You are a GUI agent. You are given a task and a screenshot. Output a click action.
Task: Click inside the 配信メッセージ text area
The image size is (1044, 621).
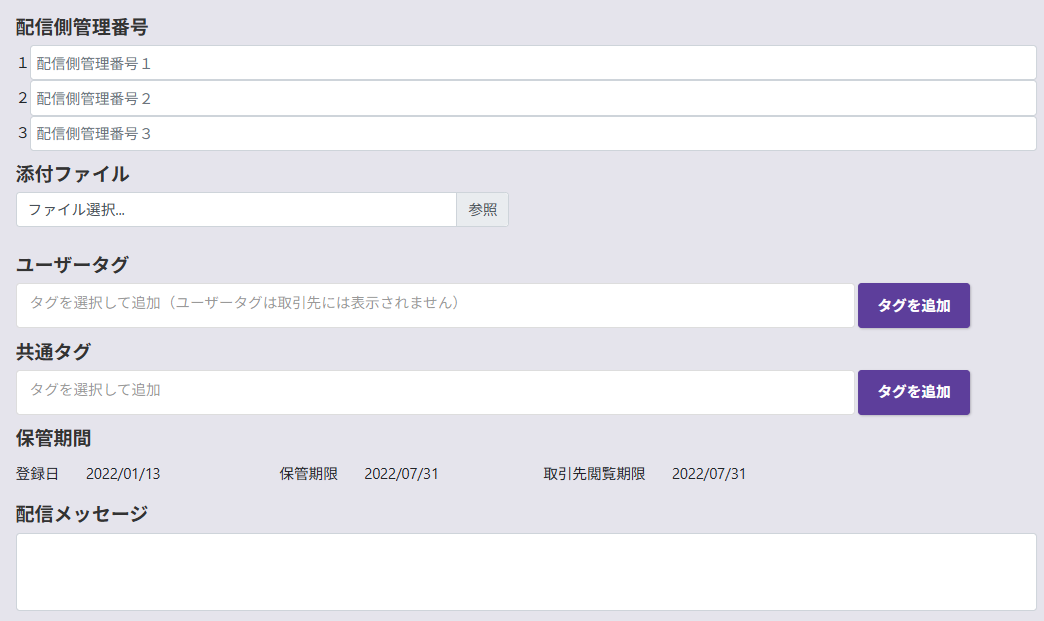coord(526,571)
